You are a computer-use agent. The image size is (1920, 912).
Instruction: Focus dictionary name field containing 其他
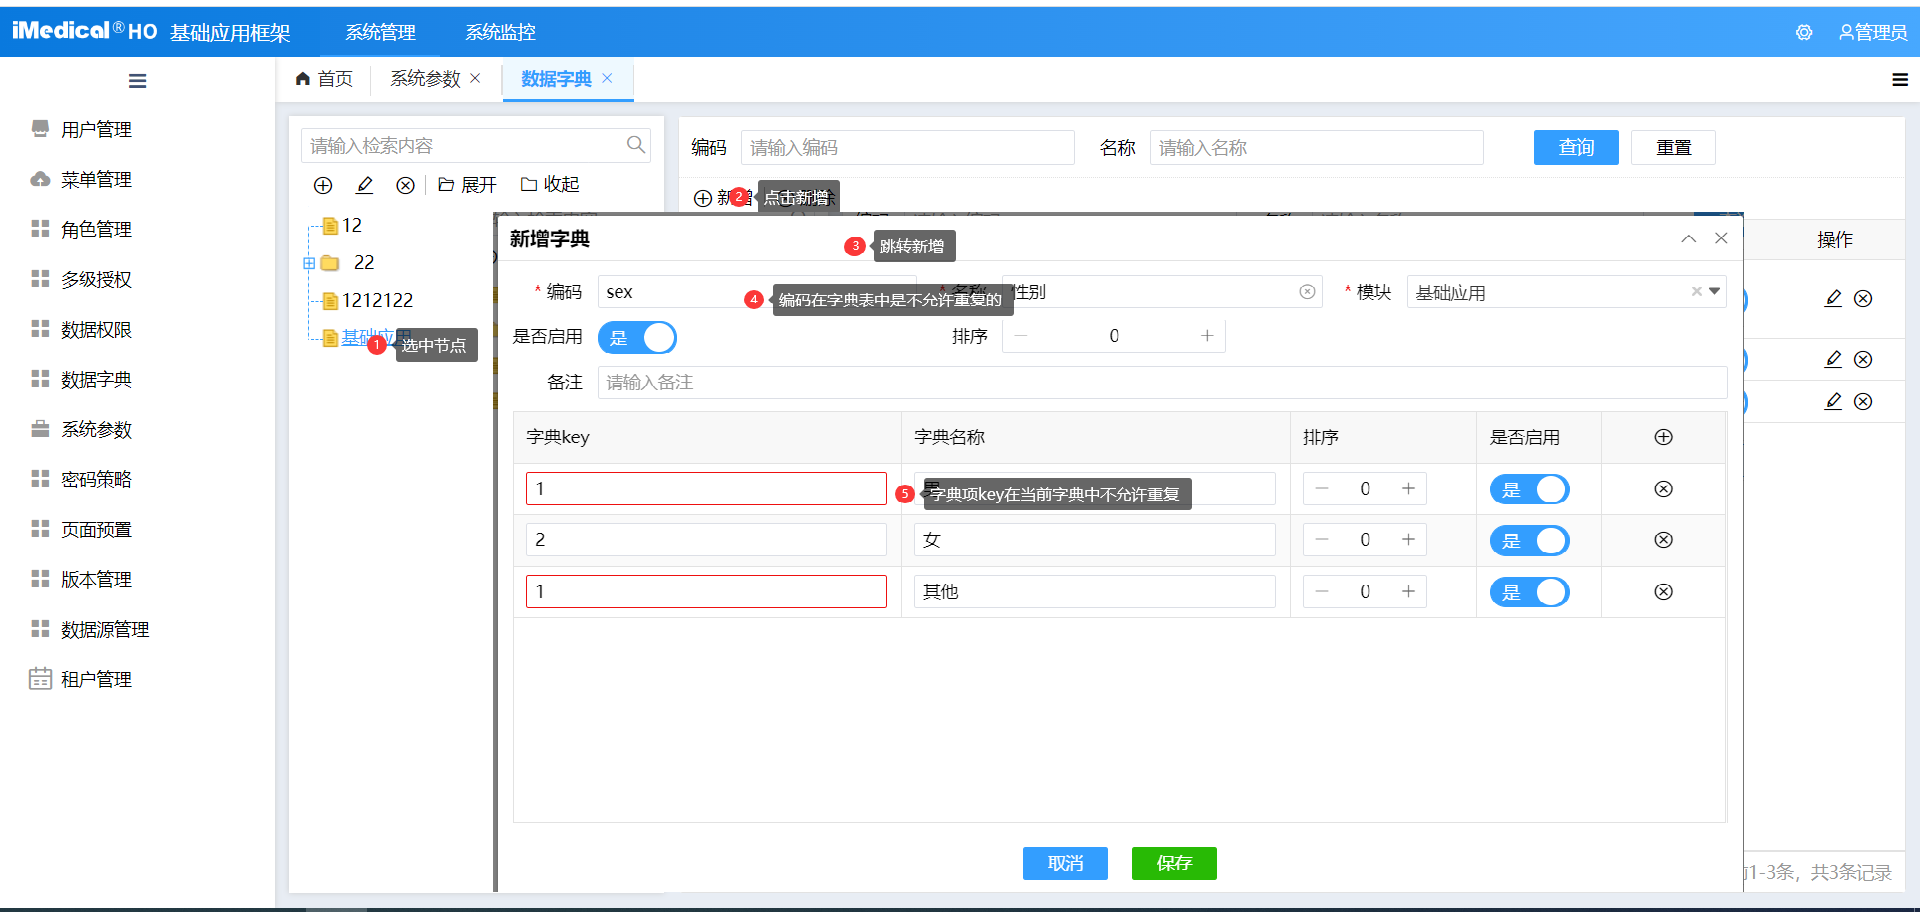(x=1094, y=592)
